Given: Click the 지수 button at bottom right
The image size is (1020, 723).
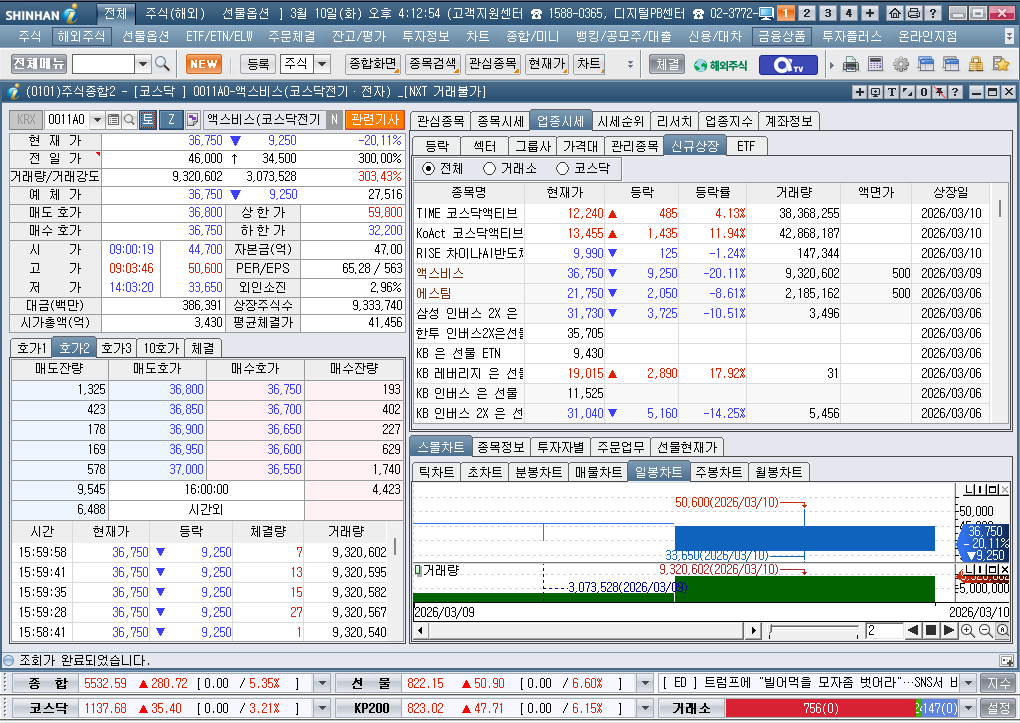Looking at the screenshot, I should 999,683.
